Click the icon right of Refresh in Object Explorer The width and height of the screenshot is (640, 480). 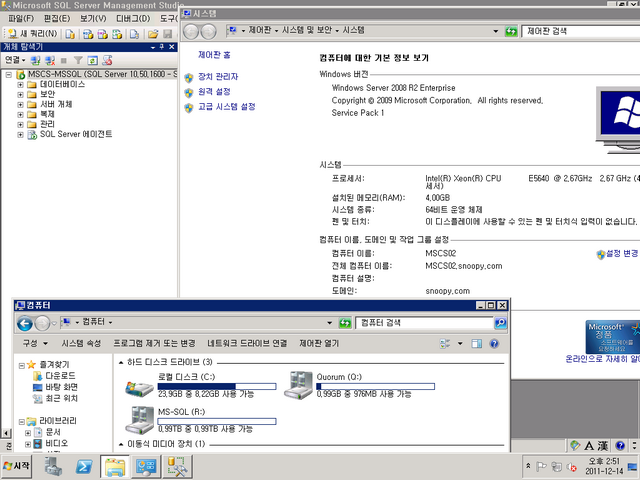click(x=107, y=60)
